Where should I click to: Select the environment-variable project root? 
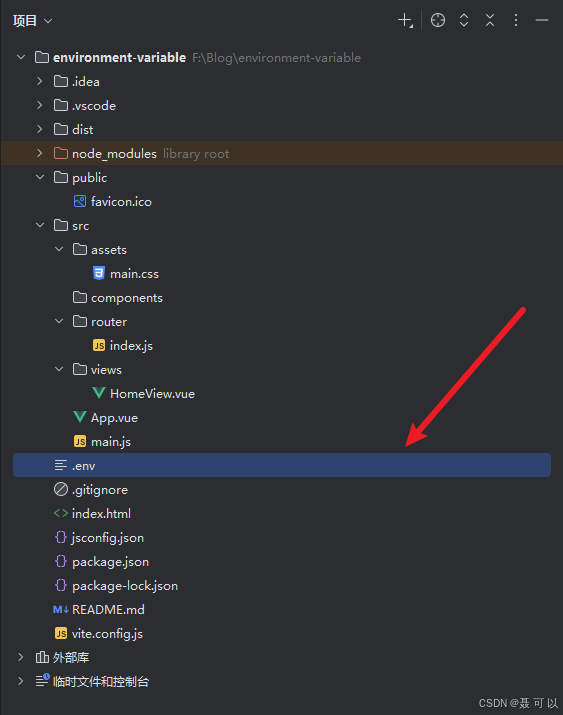tap(119, 57)
